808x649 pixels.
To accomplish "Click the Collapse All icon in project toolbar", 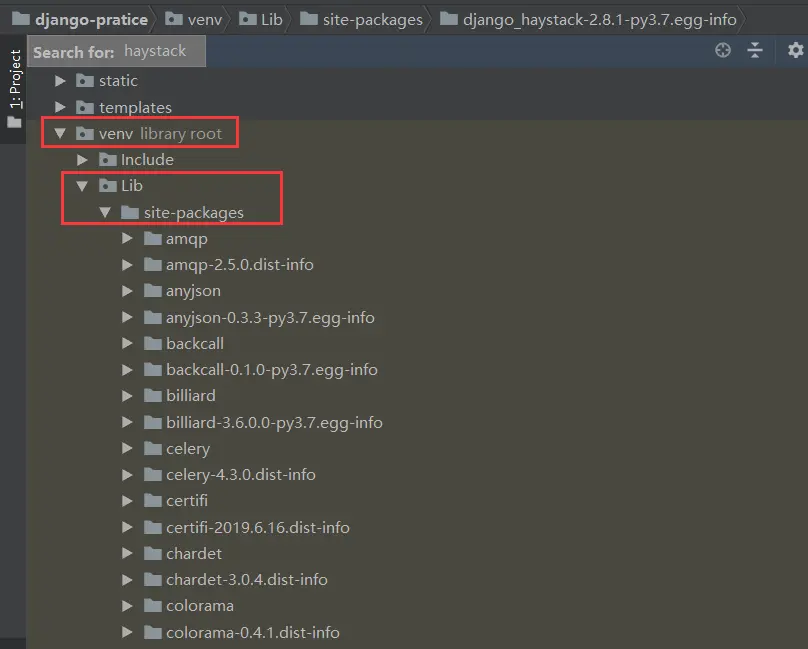I will 755,51.
